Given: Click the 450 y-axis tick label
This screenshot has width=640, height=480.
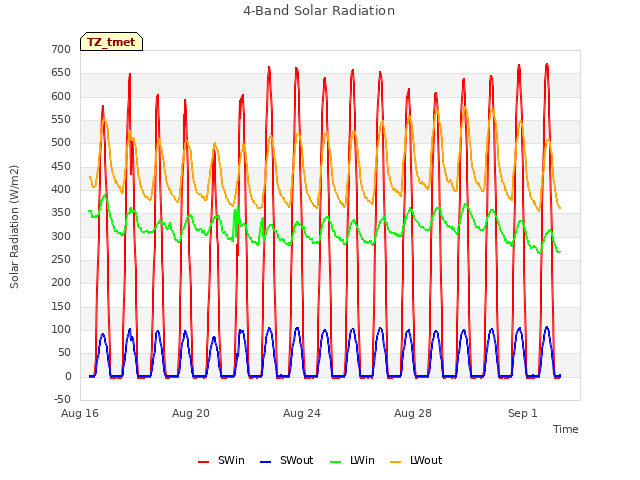Looking at the screenshot, I should click(61, 167).
